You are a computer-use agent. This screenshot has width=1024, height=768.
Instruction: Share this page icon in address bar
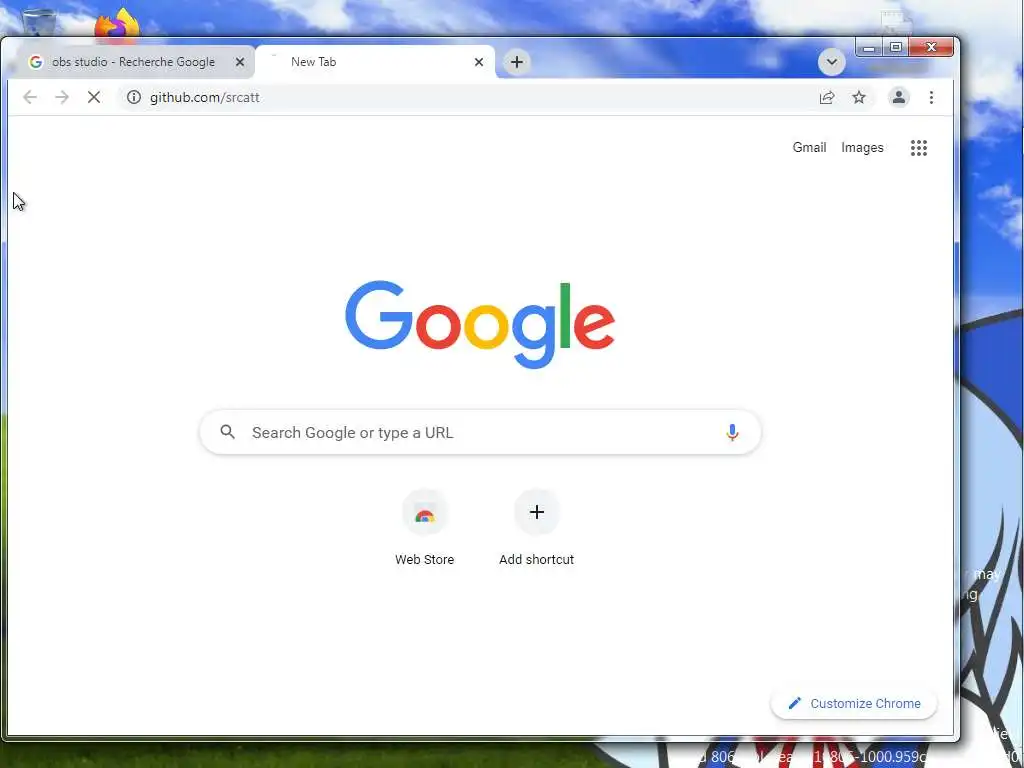click(x=827, y=97)
